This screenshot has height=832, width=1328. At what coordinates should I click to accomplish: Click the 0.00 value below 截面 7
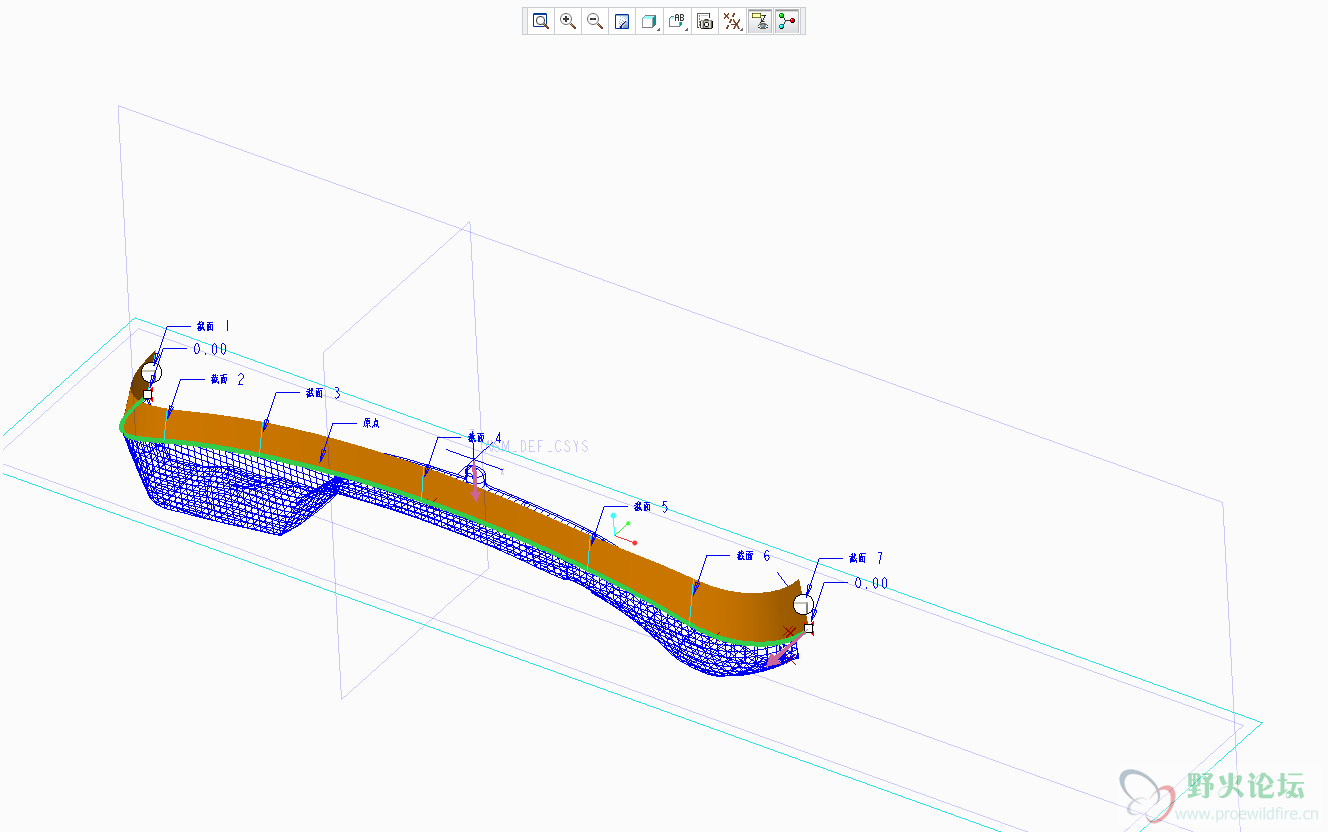(870, 583)
